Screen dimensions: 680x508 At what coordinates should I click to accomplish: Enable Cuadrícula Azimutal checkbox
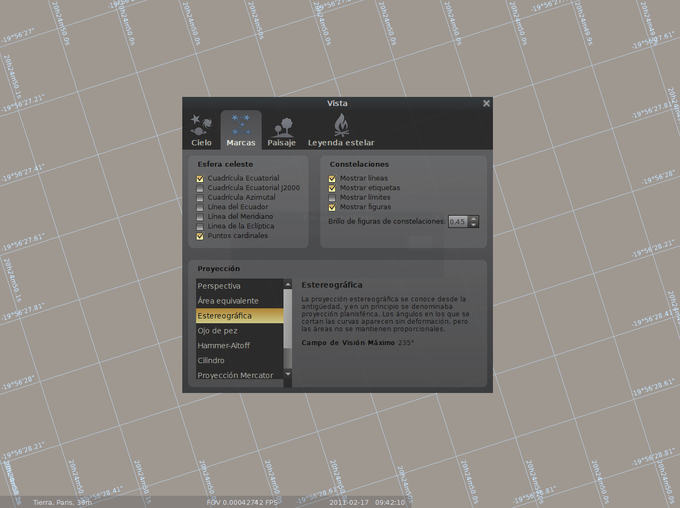[x=200, y=198]
